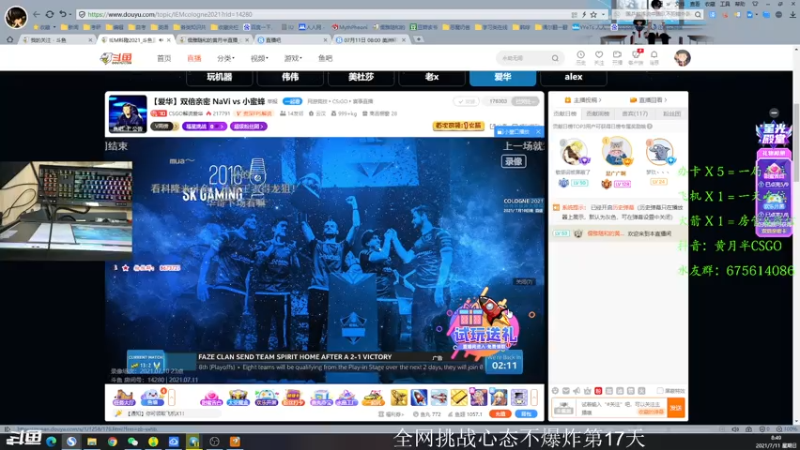Click the orange 发送 send button
Image resolution: width=800 pixels, height=450 pixels.
click(676, 408)
